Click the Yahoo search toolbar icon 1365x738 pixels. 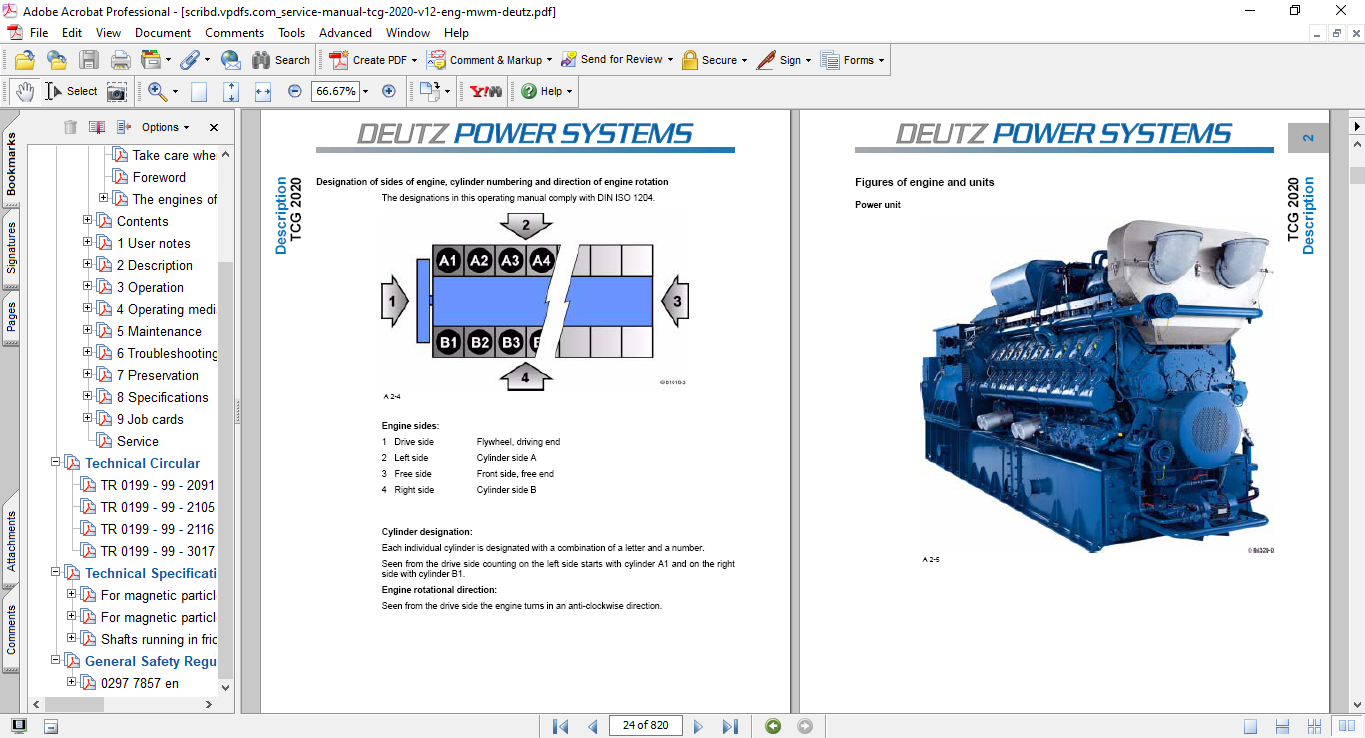click(486, 91)
